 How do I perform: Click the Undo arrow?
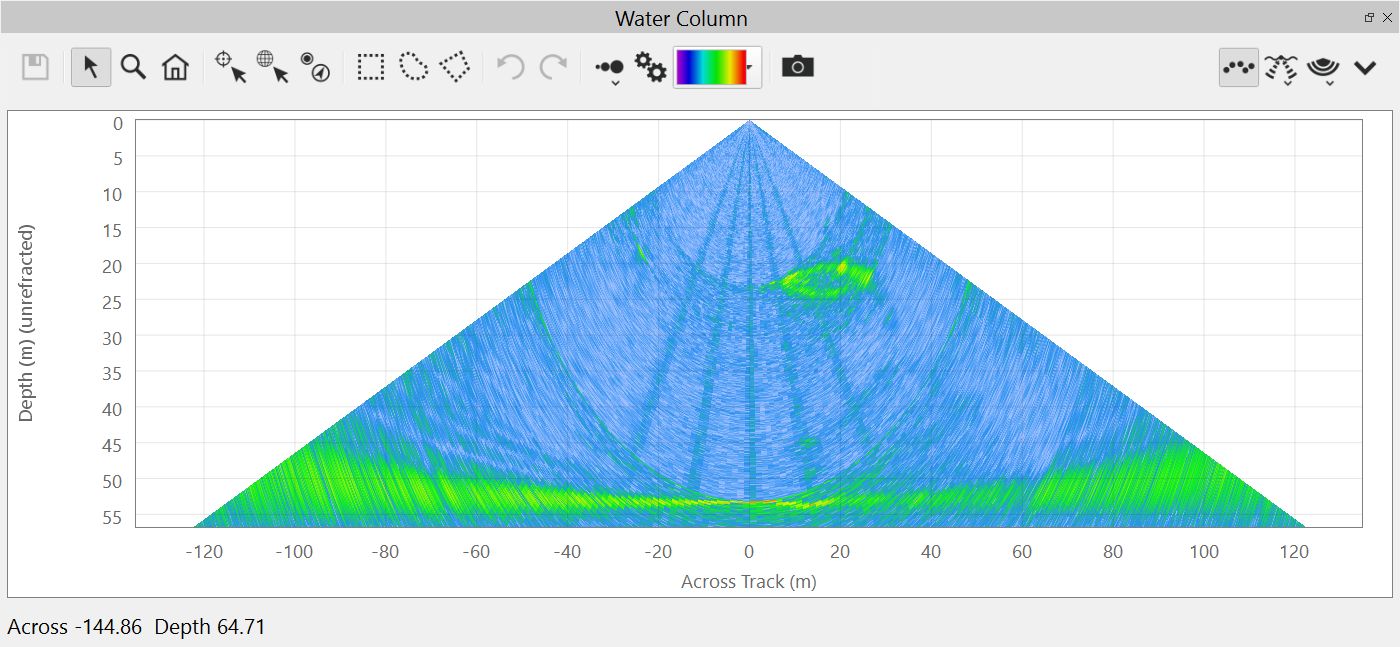coord(511,67)
